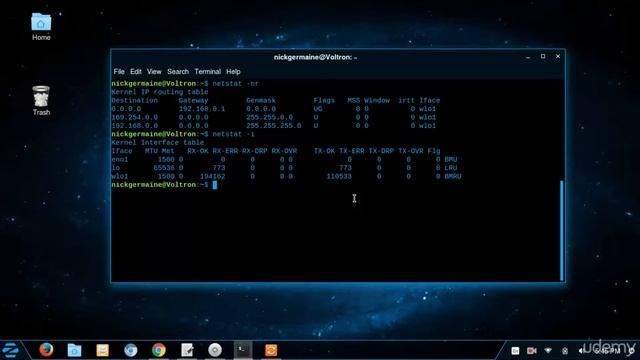The image size is (640, 360).
Task: Open the volume speaker tray icon
Action: tap(581, 351)
